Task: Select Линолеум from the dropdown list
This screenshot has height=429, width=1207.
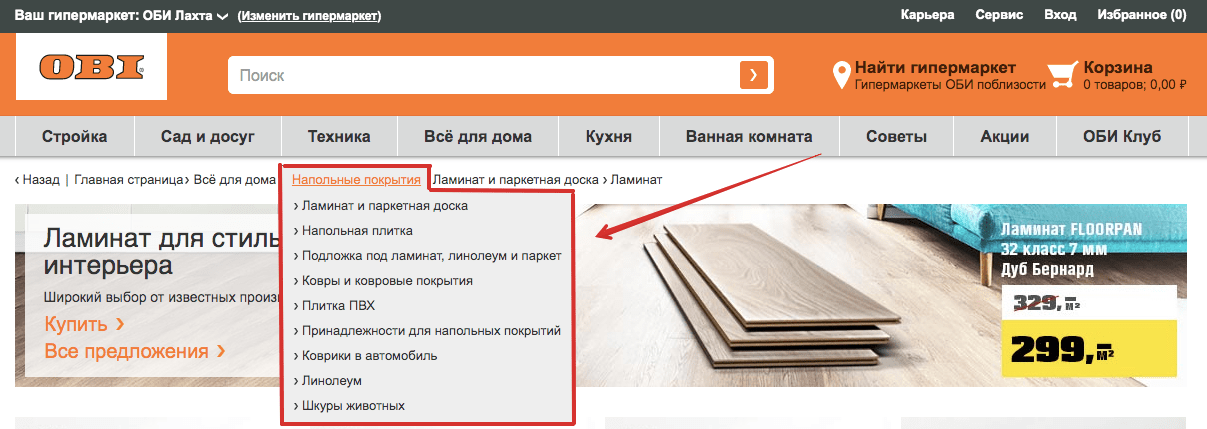Action: pyautogui.click(x=331, y=381)
